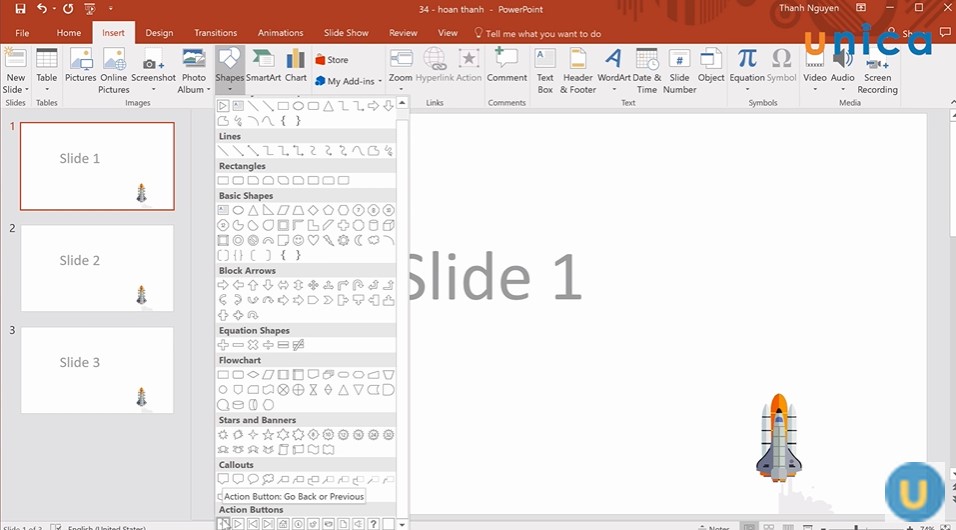Viewport: 956px width, 530px height.
Task: Select the Sound action button
Action: click(x=358, y=524)
